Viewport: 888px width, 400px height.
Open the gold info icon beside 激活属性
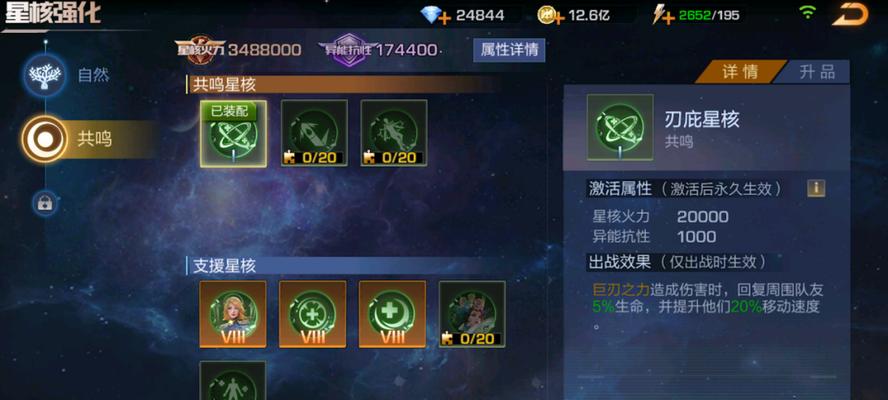tap(816, 189)
